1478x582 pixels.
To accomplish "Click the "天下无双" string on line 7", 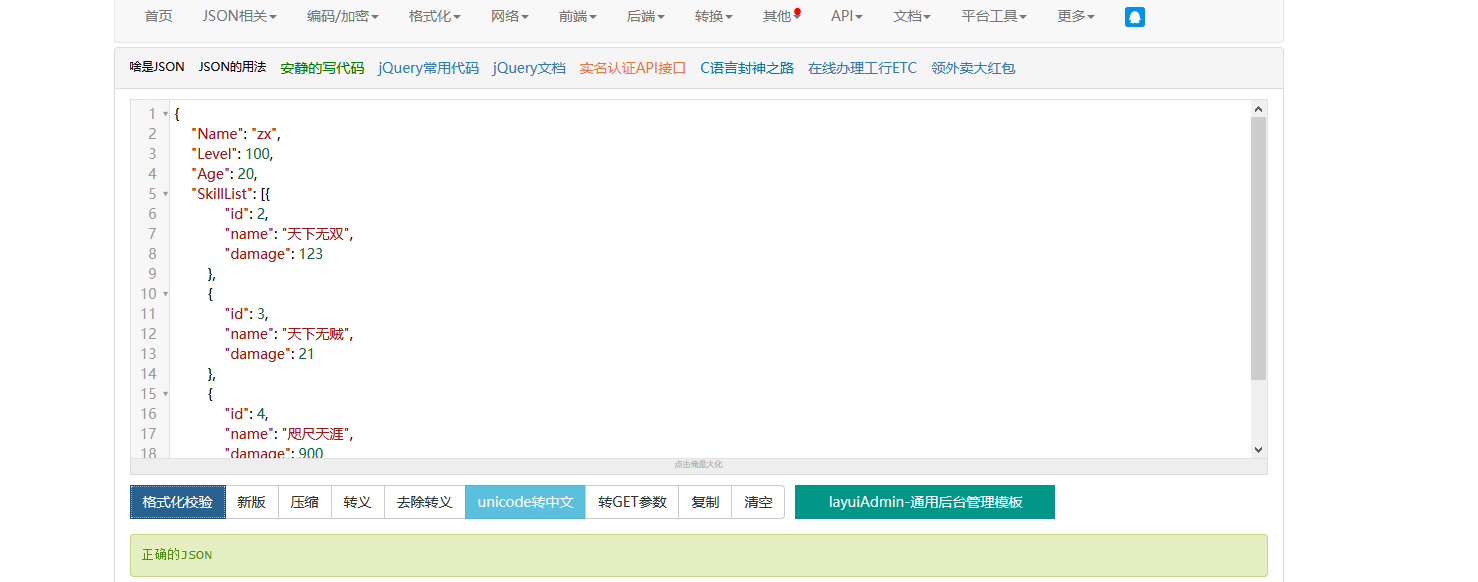I will coord(315,234).
